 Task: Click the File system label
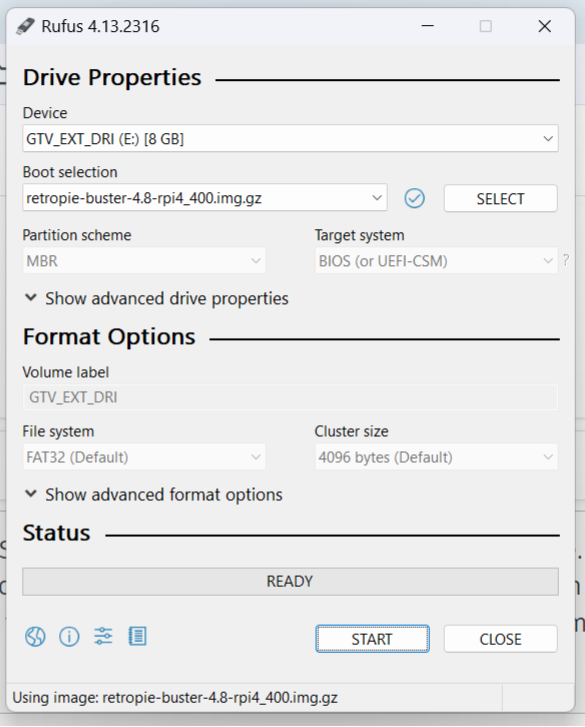pos(58,432)
